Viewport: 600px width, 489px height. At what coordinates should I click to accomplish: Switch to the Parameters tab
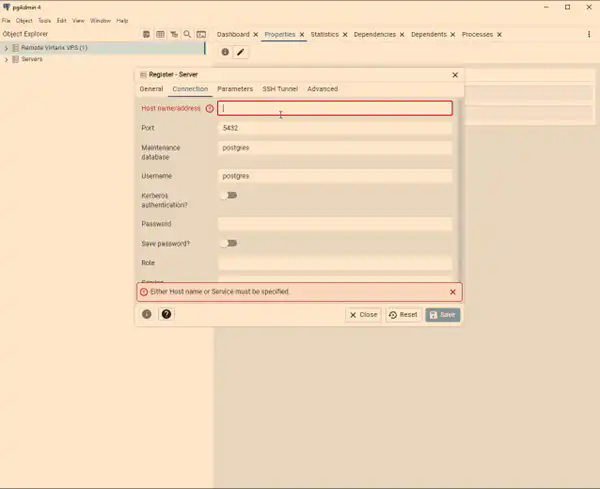coord(235,89)
